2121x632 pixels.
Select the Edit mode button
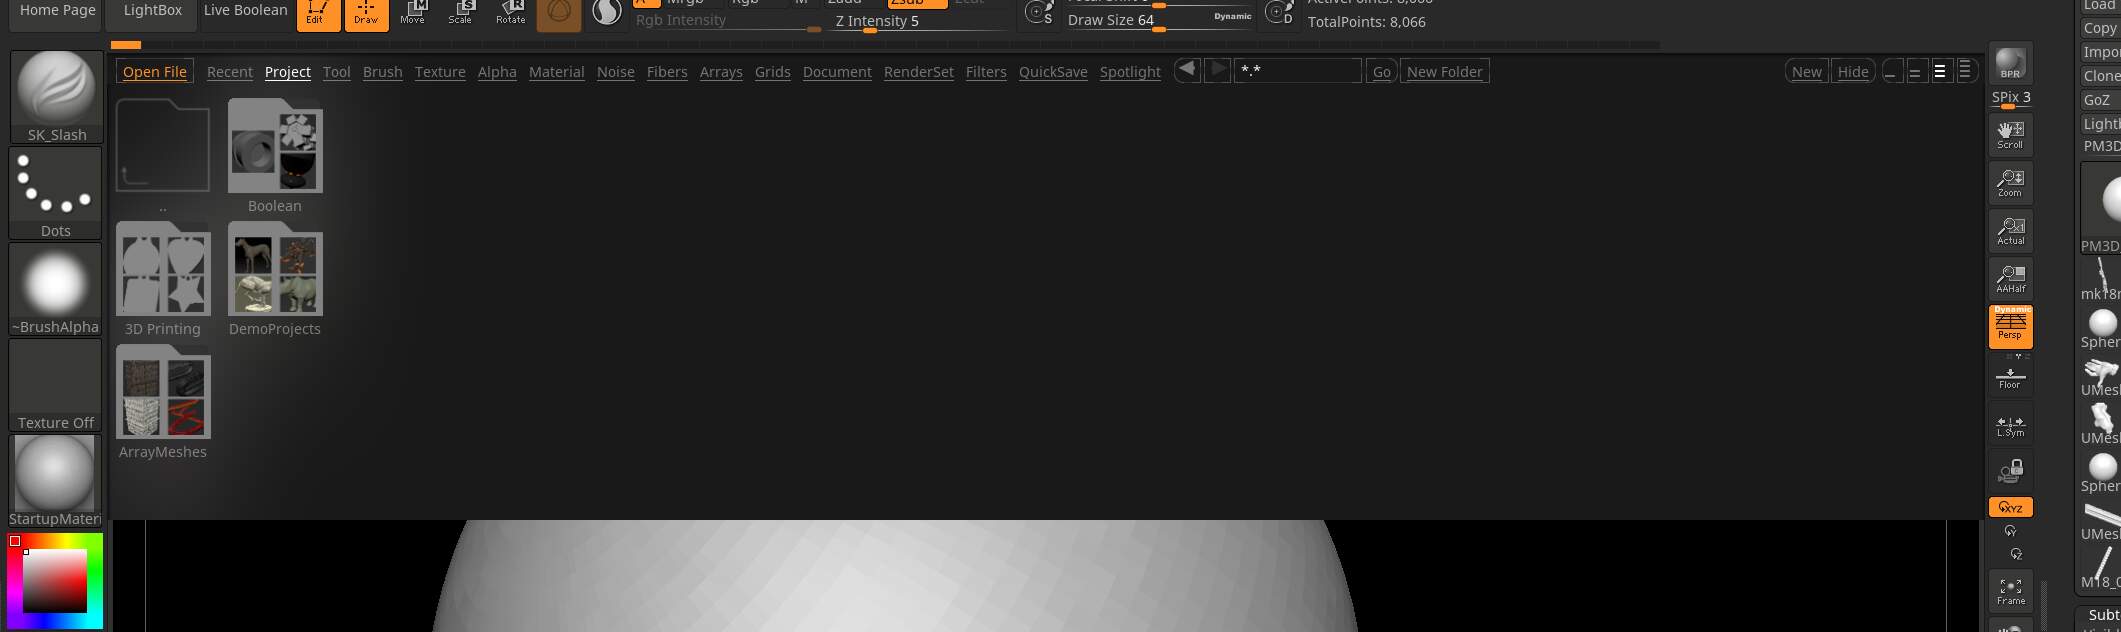(318, 14)
